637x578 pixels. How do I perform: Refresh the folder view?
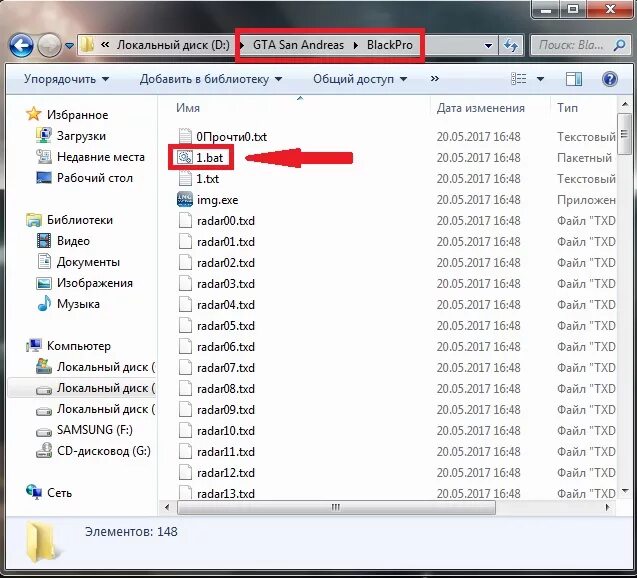511,45
